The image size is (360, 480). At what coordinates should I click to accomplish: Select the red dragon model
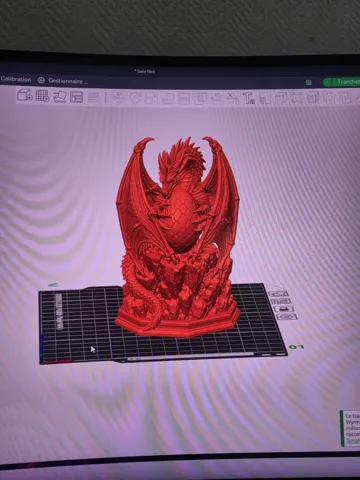pyautogui.click(x=178, y=237)
